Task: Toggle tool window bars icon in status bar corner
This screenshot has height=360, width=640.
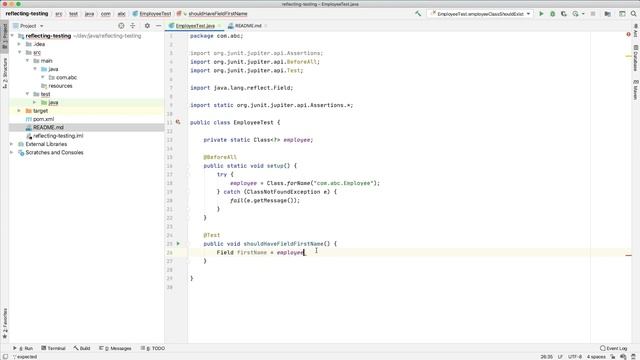Action: (x=5, y=357)
